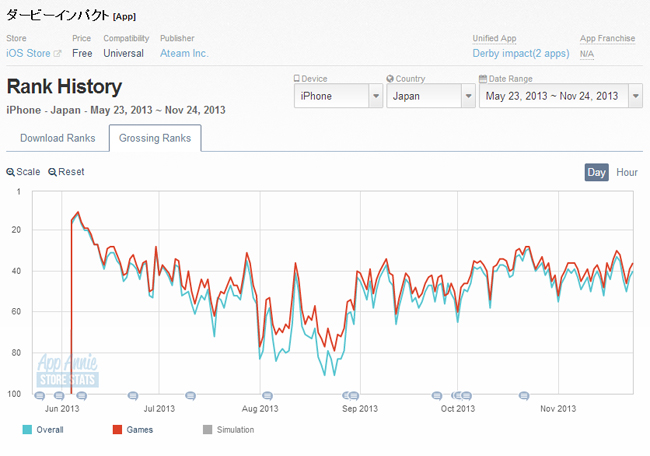Click the App Franchise label
The image size is (650, 456).
[x=607, y=38]
